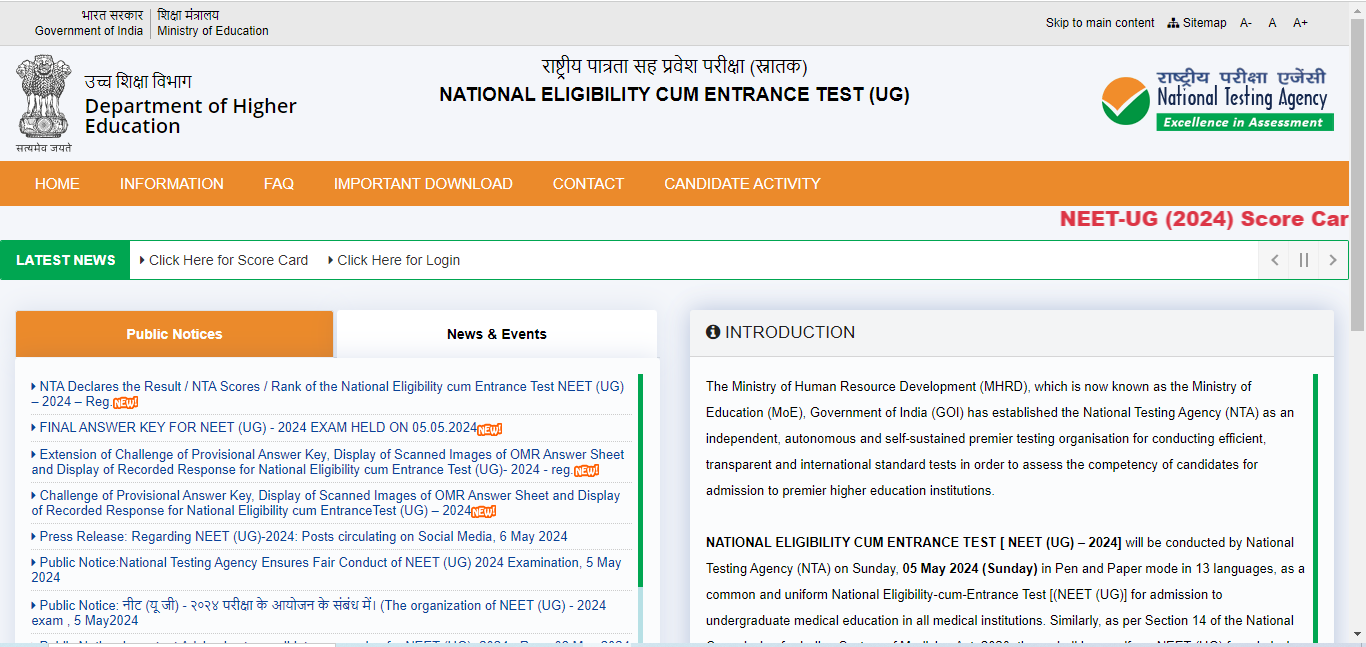Open the IMPORTANT DOWNLOAD menu
The image size is (1366, 647).
pos(423,184)
